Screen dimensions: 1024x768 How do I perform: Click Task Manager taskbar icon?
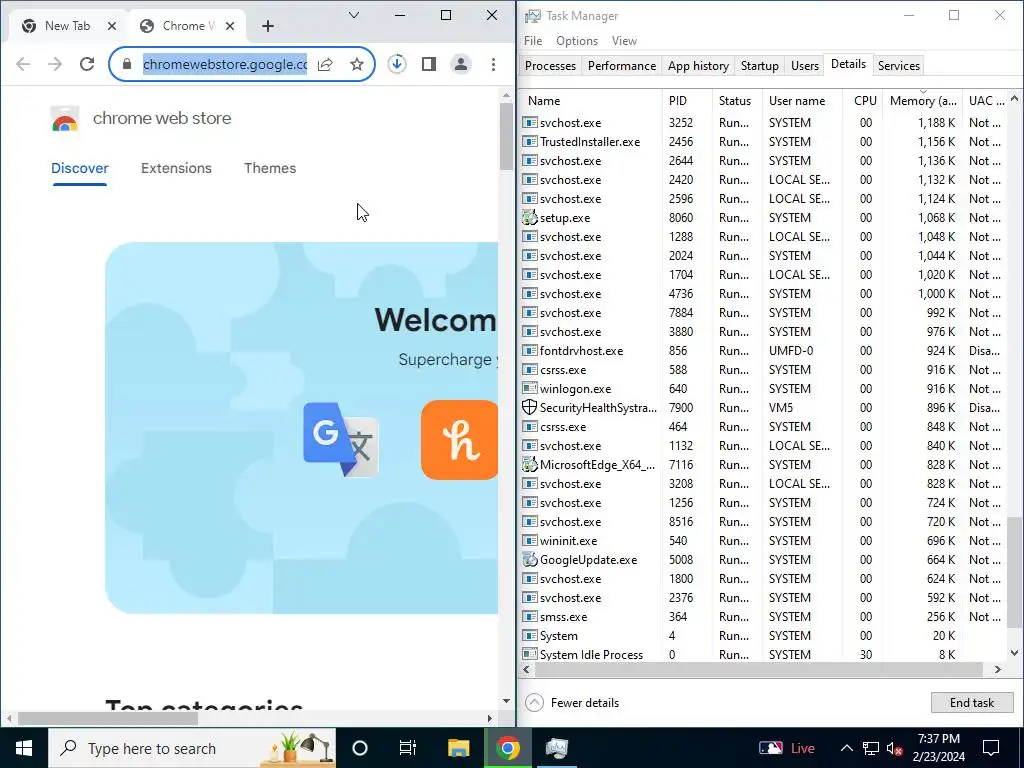pos(557,748)
